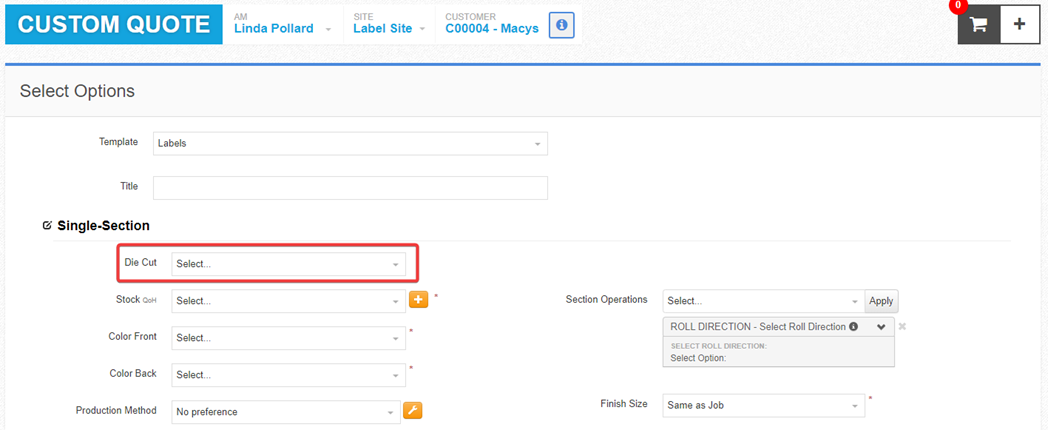Open the customer info icon next to Macys
This screenshot has width=1048, height=430.
click(561, 25)
